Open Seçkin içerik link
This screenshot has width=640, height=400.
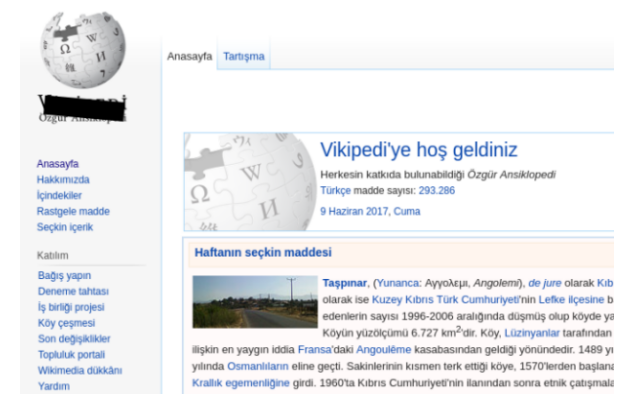[x=65, y=227]
